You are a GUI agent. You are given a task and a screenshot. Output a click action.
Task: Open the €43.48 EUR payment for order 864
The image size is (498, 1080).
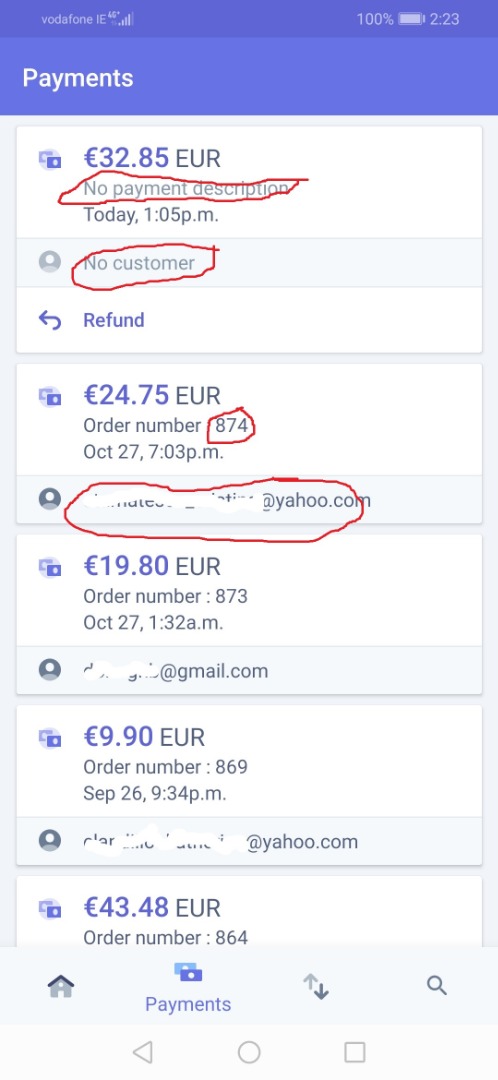[x=249, y=912]
